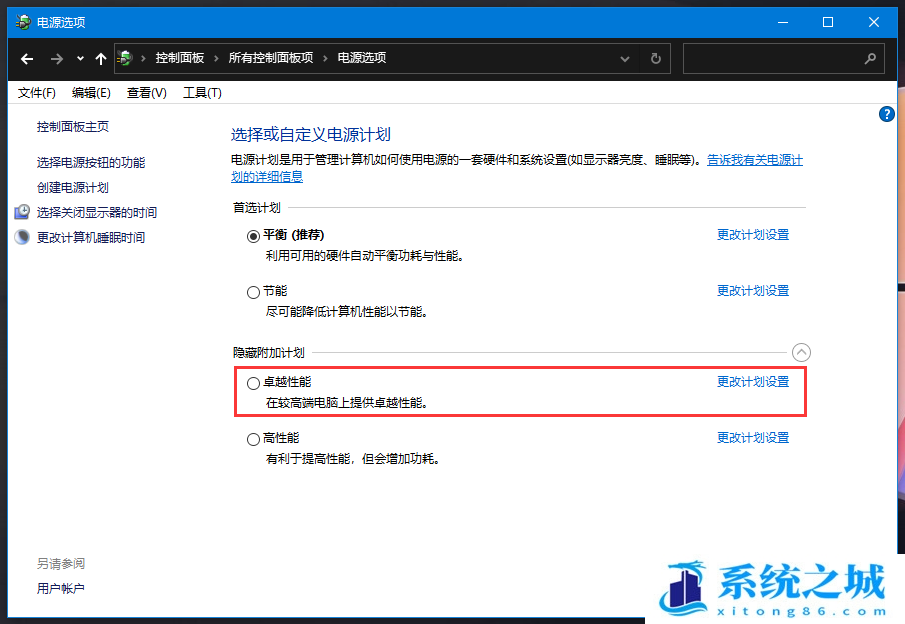Open the 工具(T) menu
Image resolution: width=905 pixels, height=624 pixels.
201,93
